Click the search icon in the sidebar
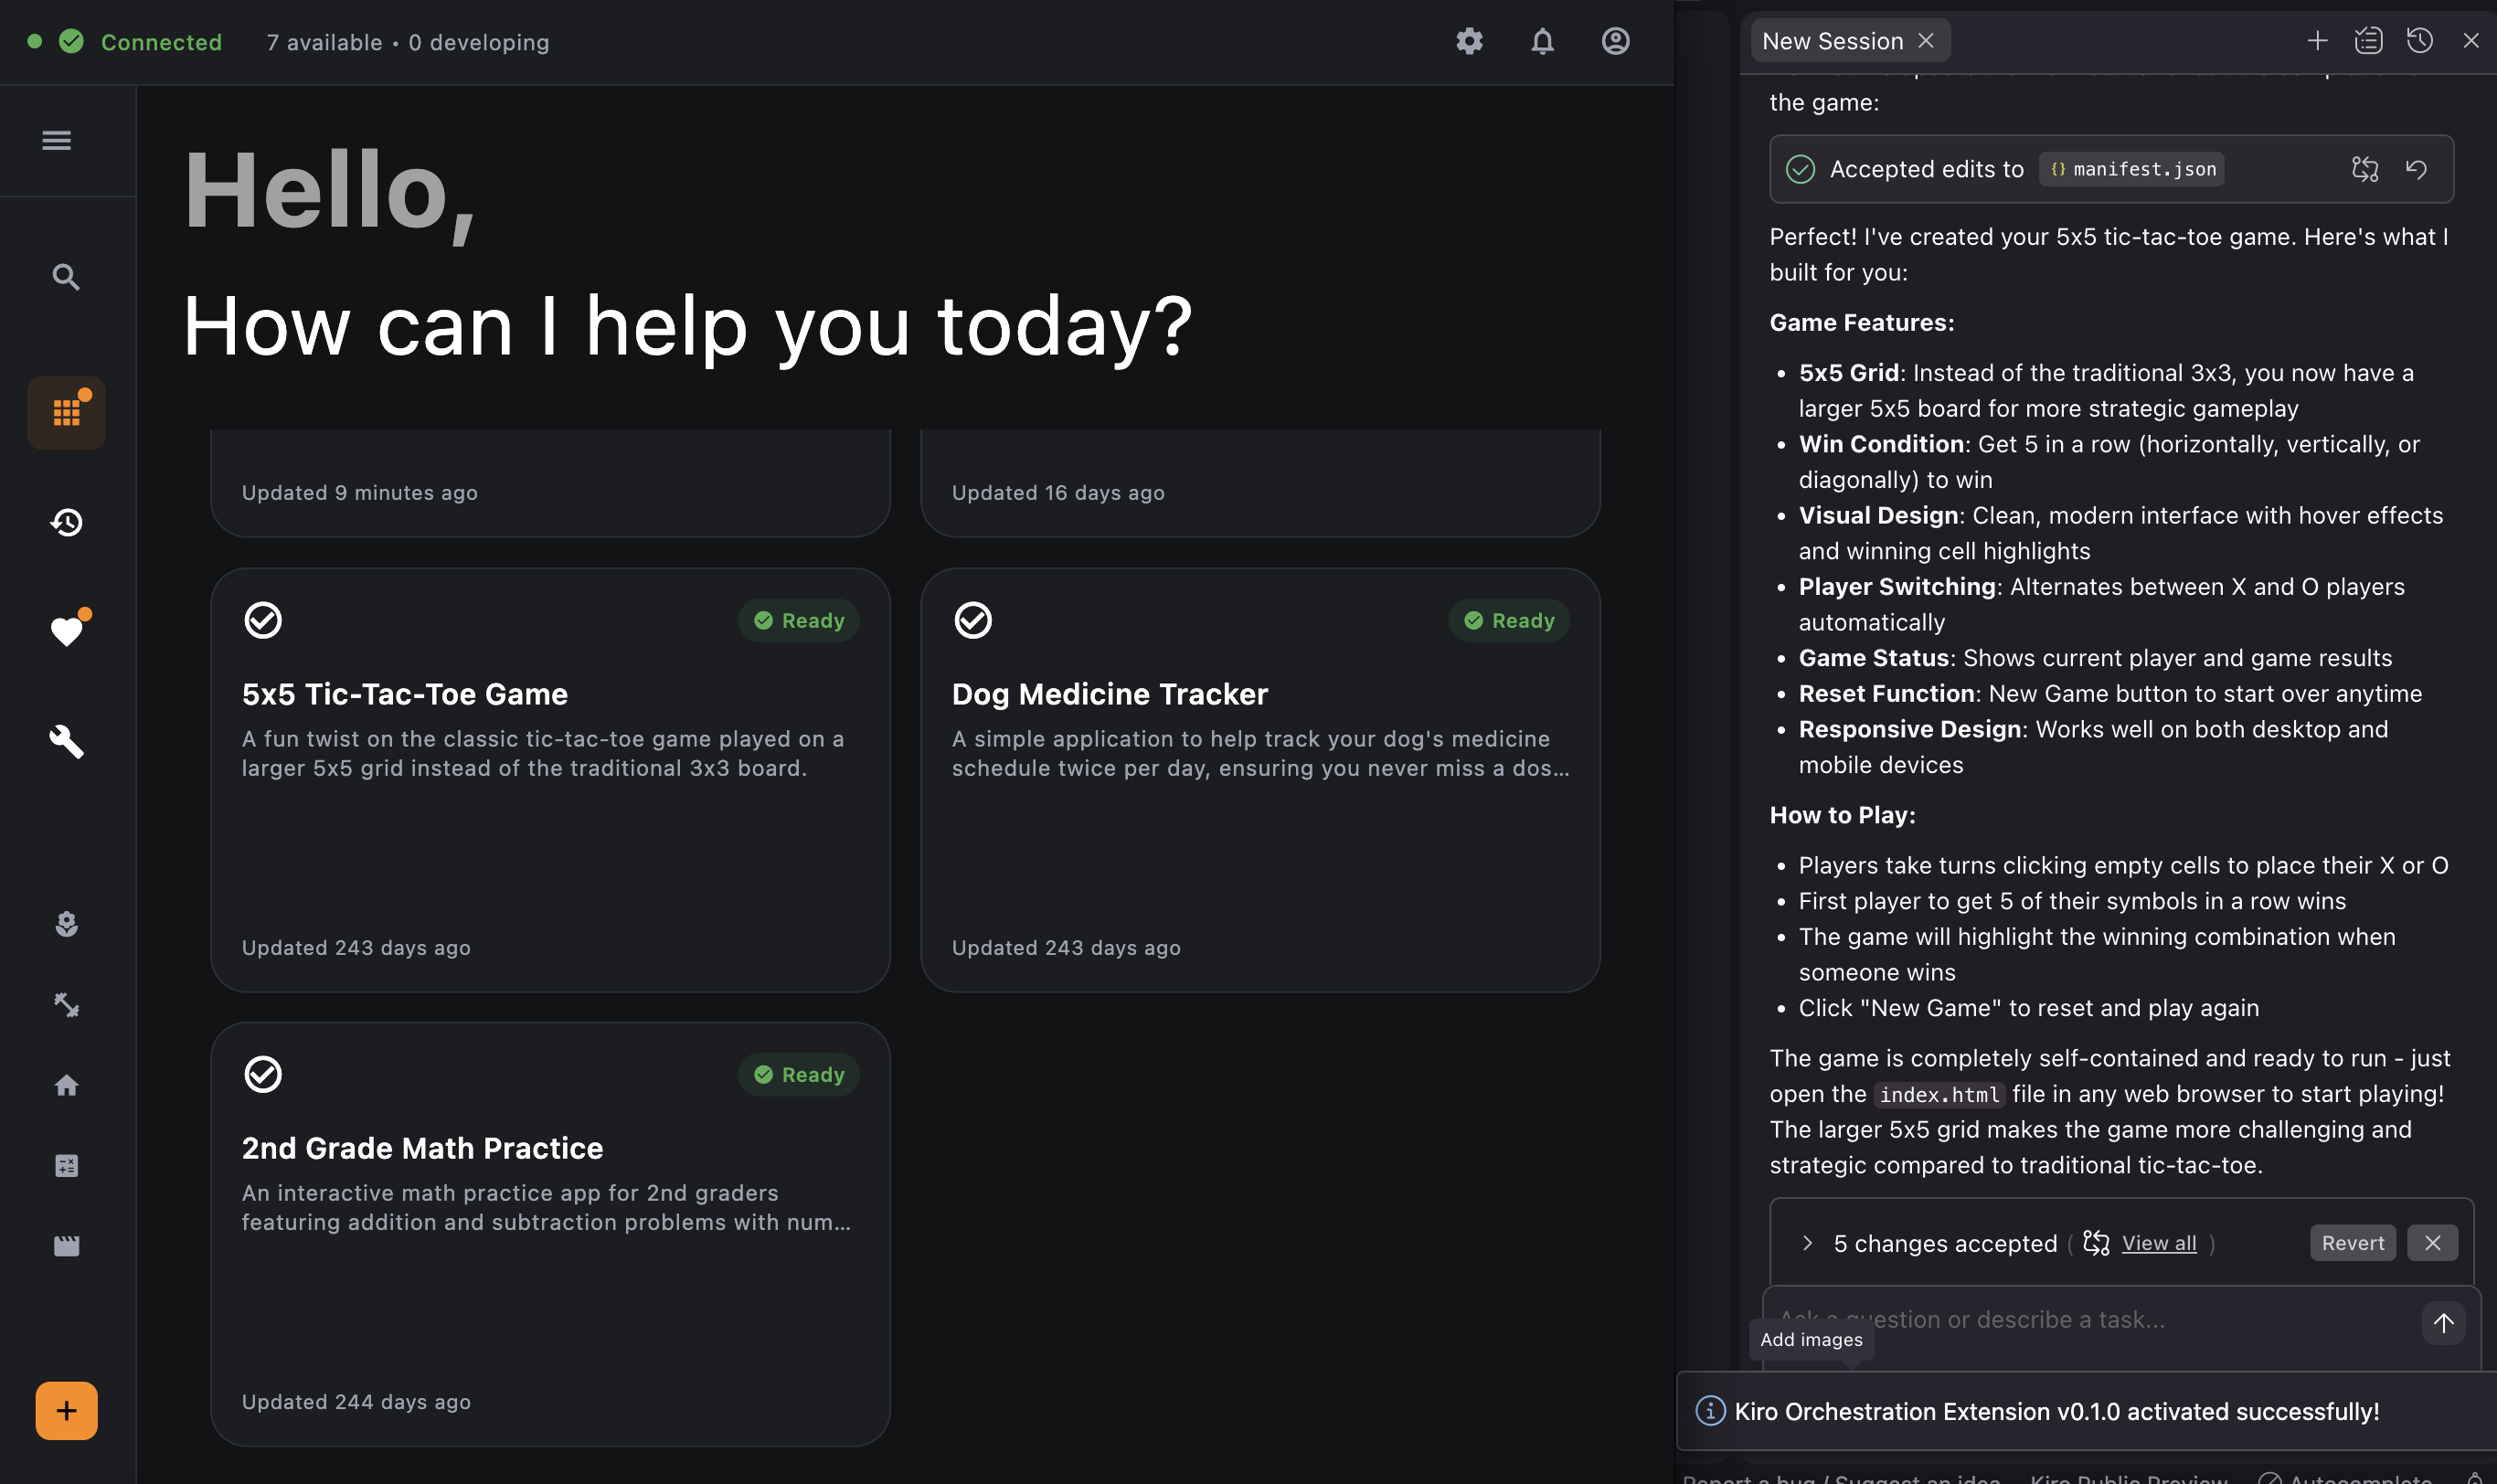2497x1484 pixels. point(66,277)
